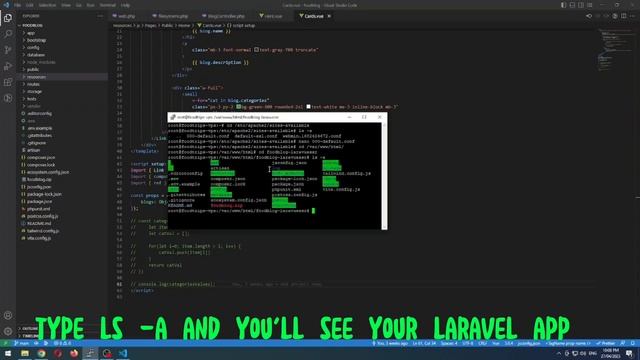Open phpunit.xml in the explorer
The image size is (640, 360).
click(38, 209)
